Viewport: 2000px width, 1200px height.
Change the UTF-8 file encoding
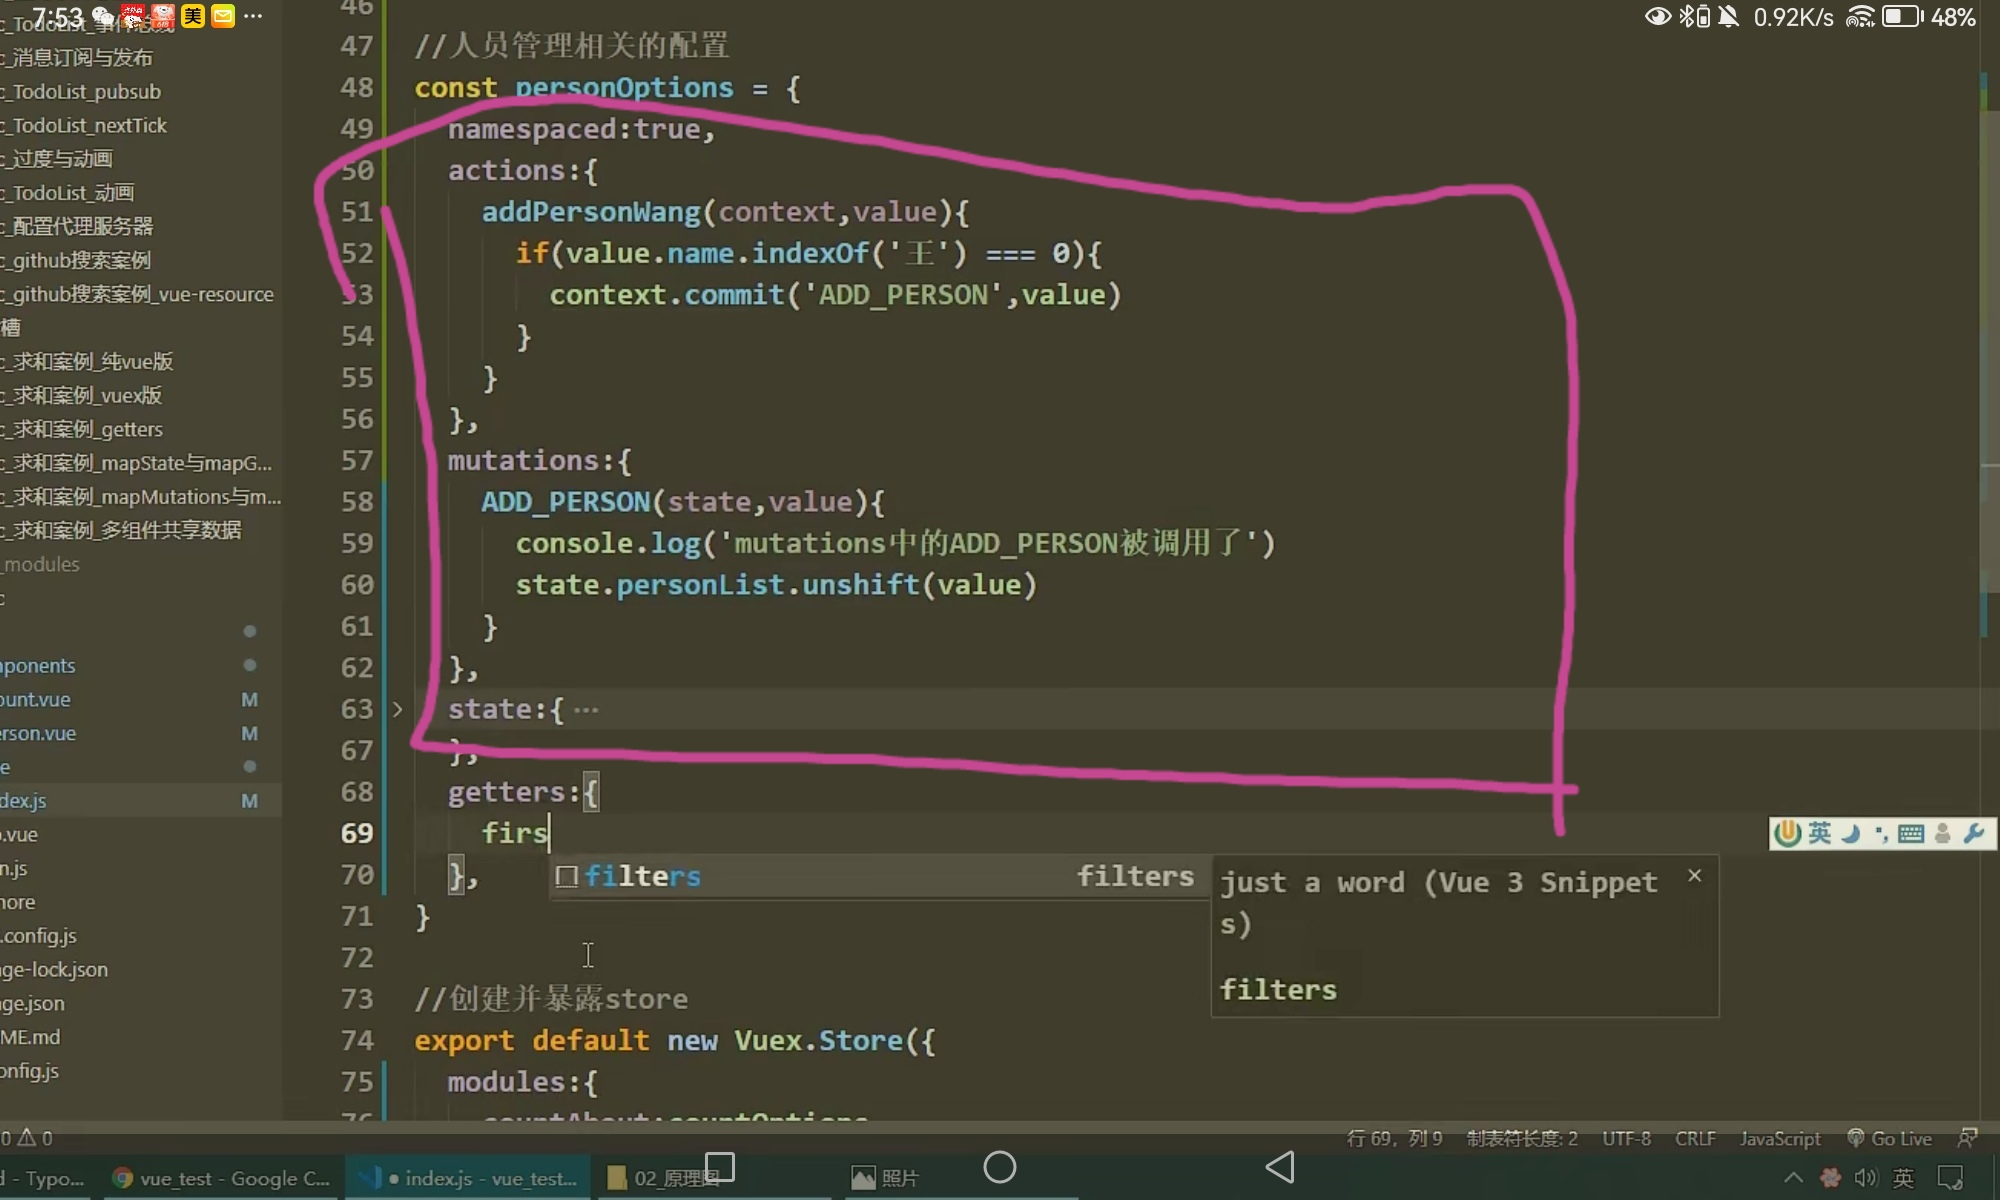coord(1626,1138)
